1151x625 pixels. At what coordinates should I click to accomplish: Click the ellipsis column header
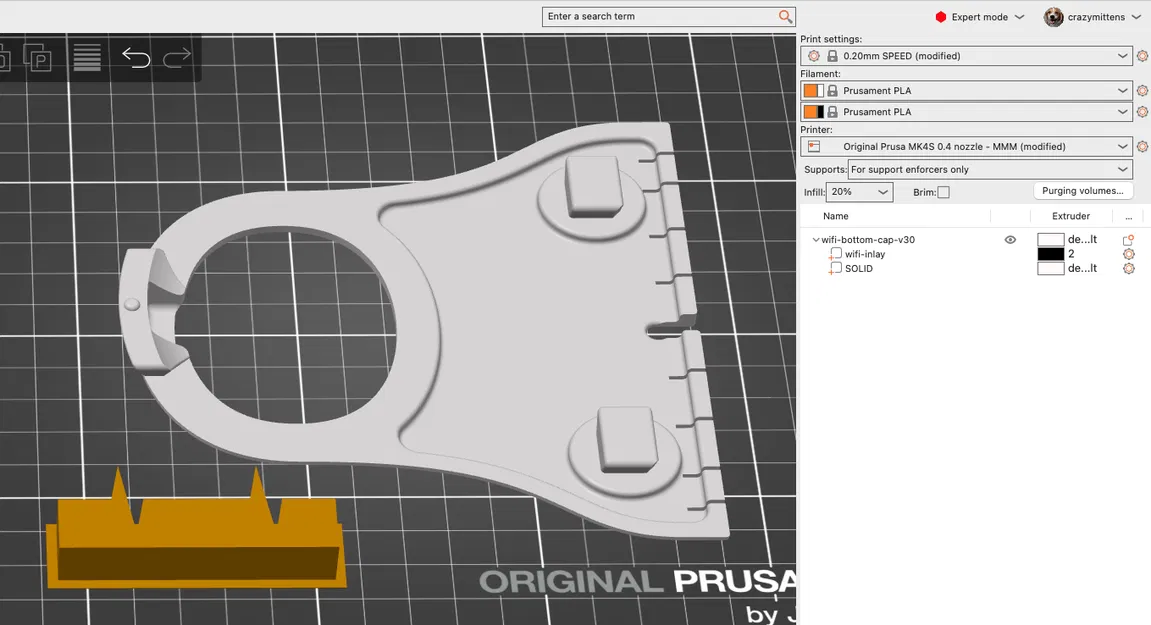pyautogui.click(x=1128, y=217)
